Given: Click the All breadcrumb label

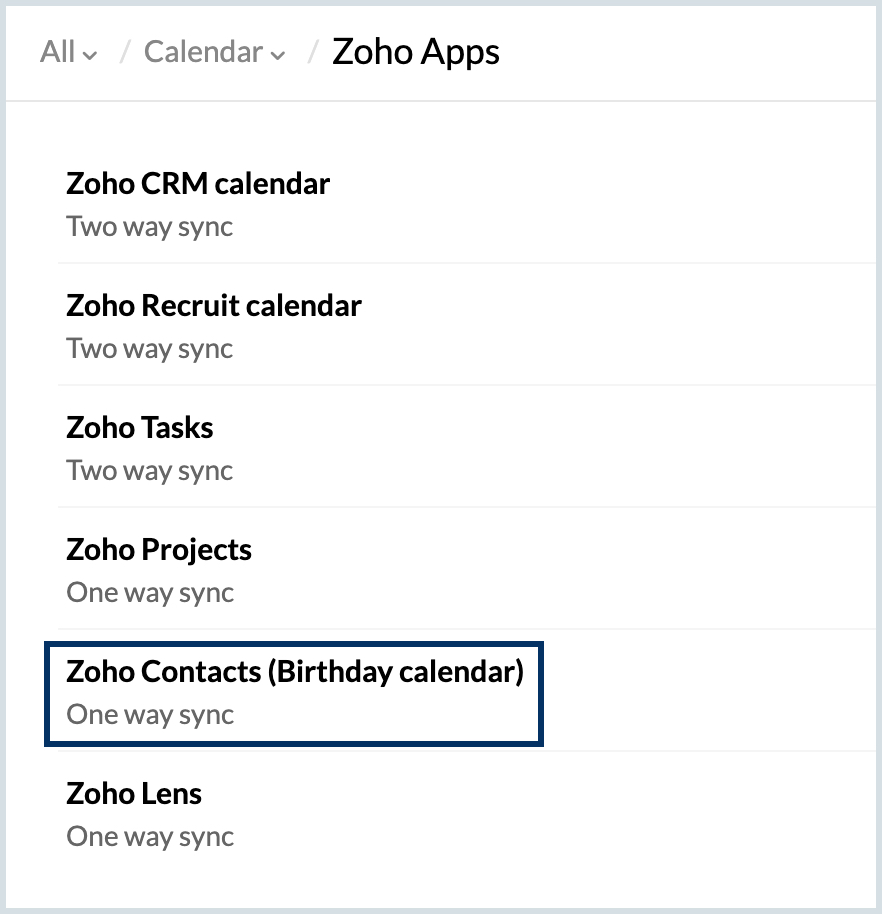Looking at the screenshot, I should click(58, 52).
